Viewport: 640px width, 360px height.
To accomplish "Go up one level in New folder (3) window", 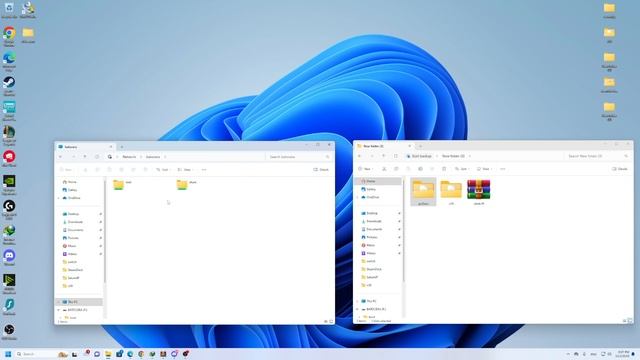I will click(x=384, y=156).
